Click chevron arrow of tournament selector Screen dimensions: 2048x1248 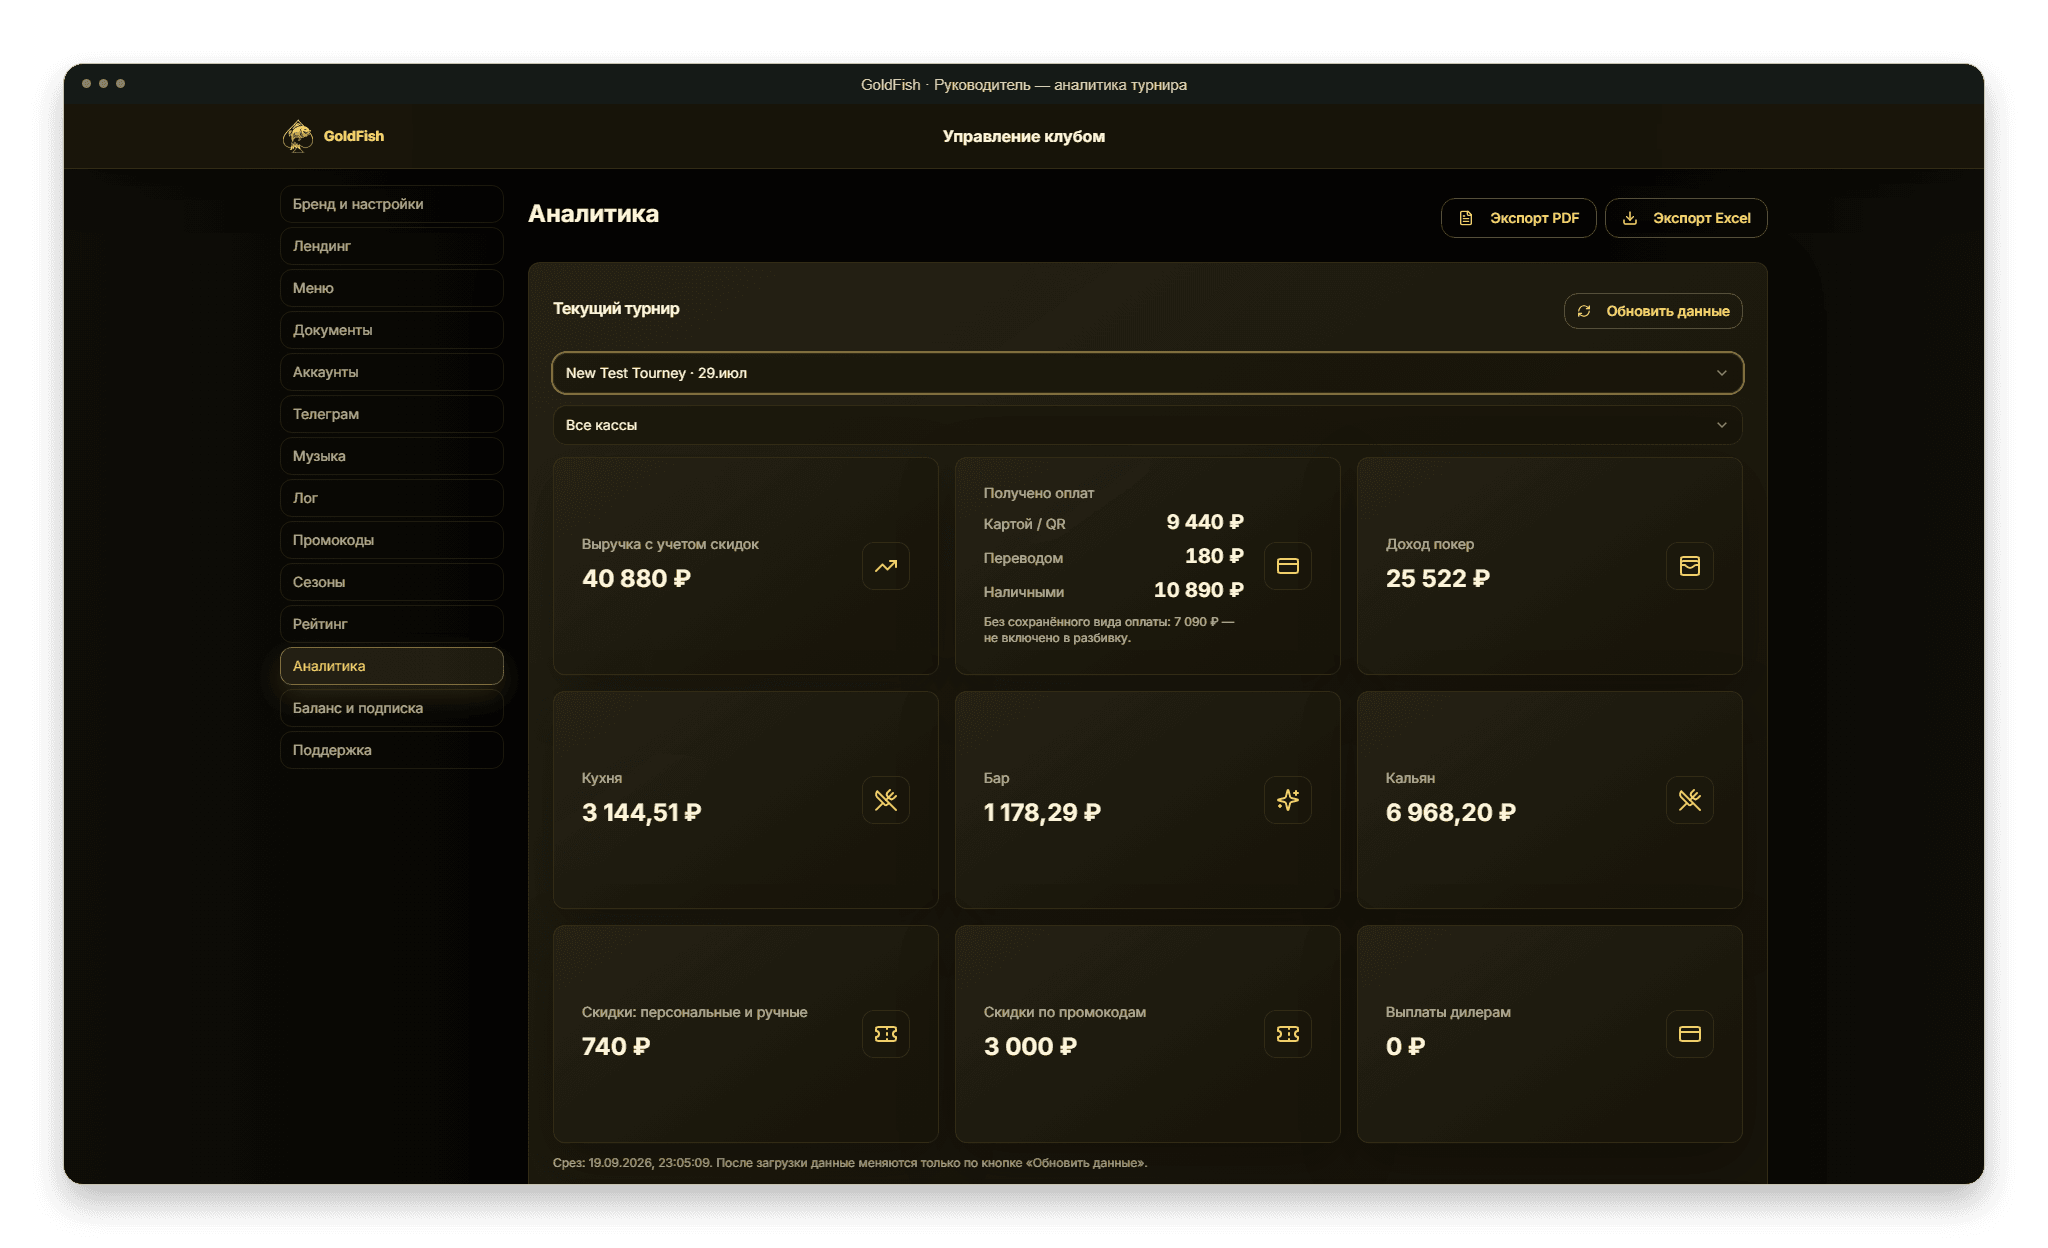pyautogui.click(x=1722, y=373)
